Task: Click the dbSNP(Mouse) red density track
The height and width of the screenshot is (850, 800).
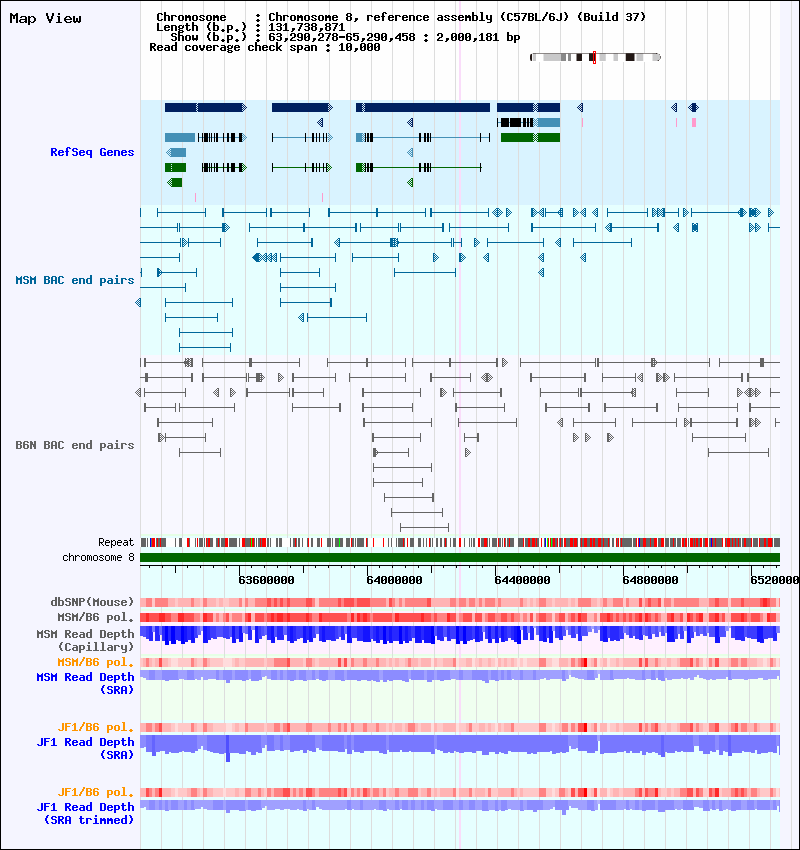Action: [460, 602]
